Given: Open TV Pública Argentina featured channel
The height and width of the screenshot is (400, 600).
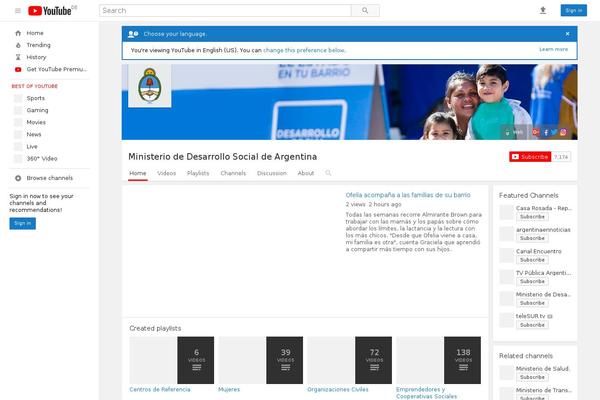Looking at the screenshot, I should pyautogui.click(x=543, y=273).
